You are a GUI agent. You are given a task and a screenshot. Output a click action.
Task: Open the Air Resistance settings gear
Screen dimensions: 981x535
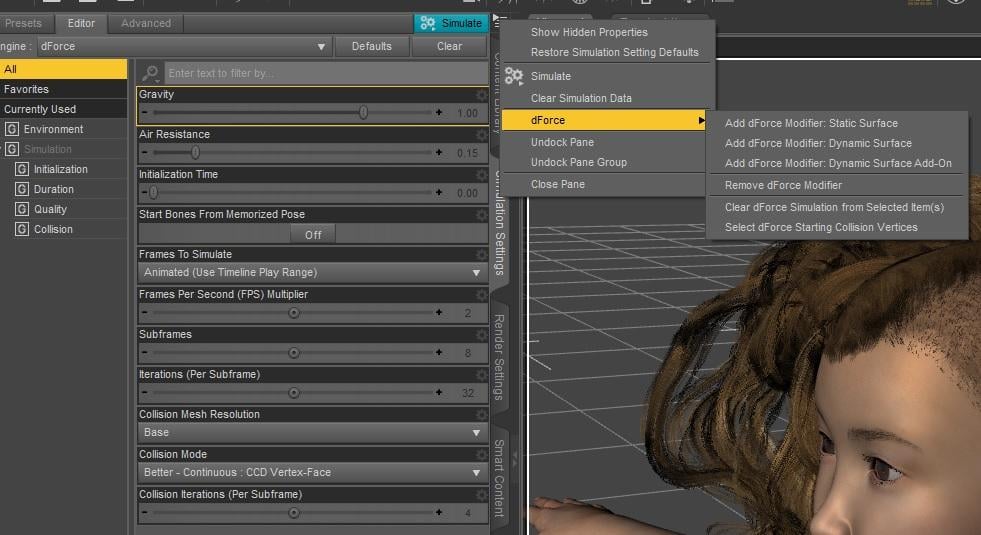(x=481, y=135)
